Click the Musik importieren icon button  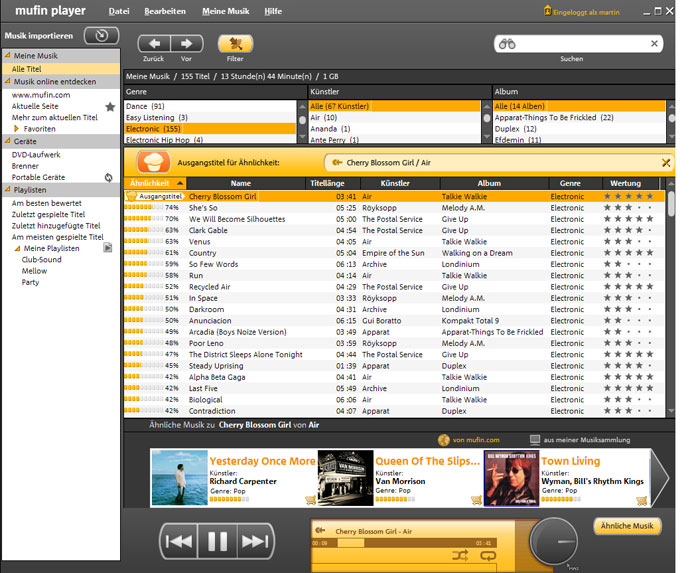[101, 35]
